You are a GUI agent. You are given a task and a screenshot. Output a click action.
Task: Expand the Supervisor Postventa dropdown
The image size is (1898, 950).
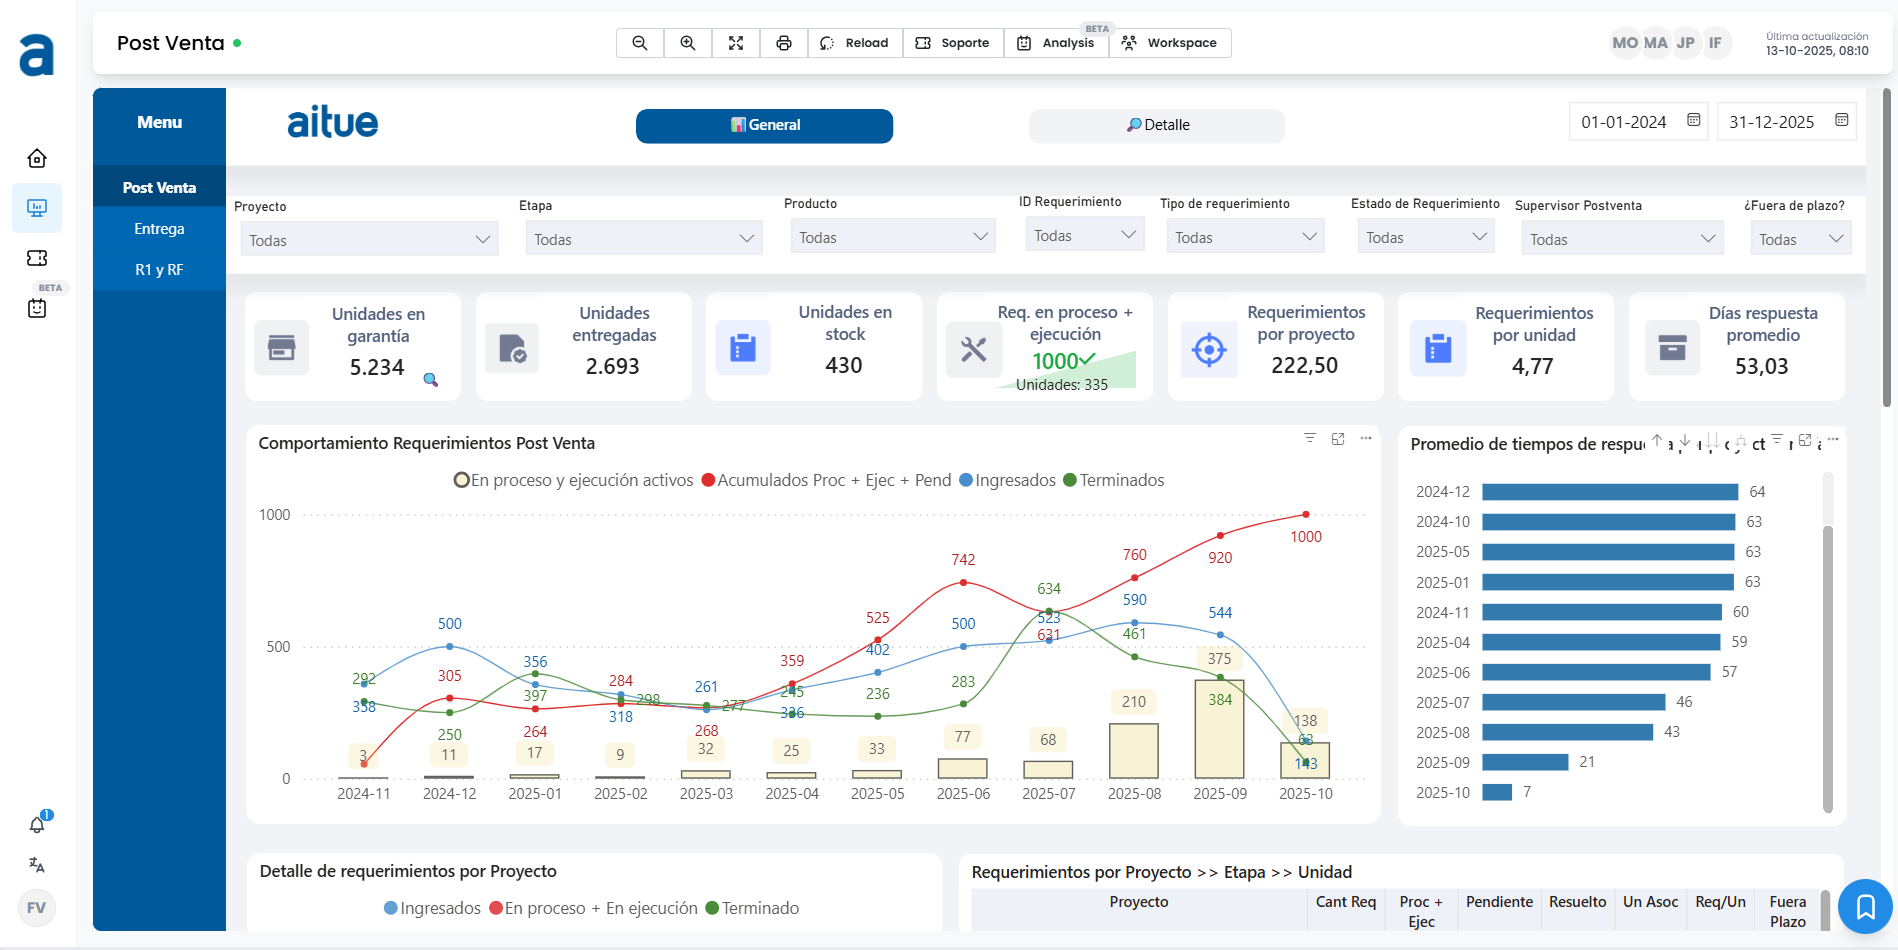point(1621,239)
